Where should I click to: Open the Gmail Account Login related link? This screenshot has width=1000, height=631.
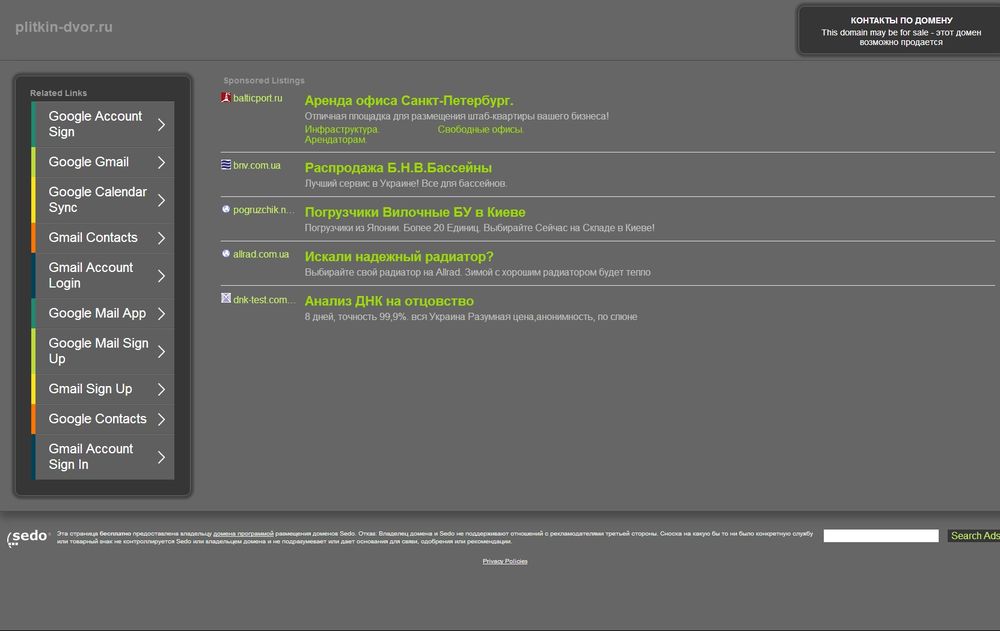click(x=103, y=276)
